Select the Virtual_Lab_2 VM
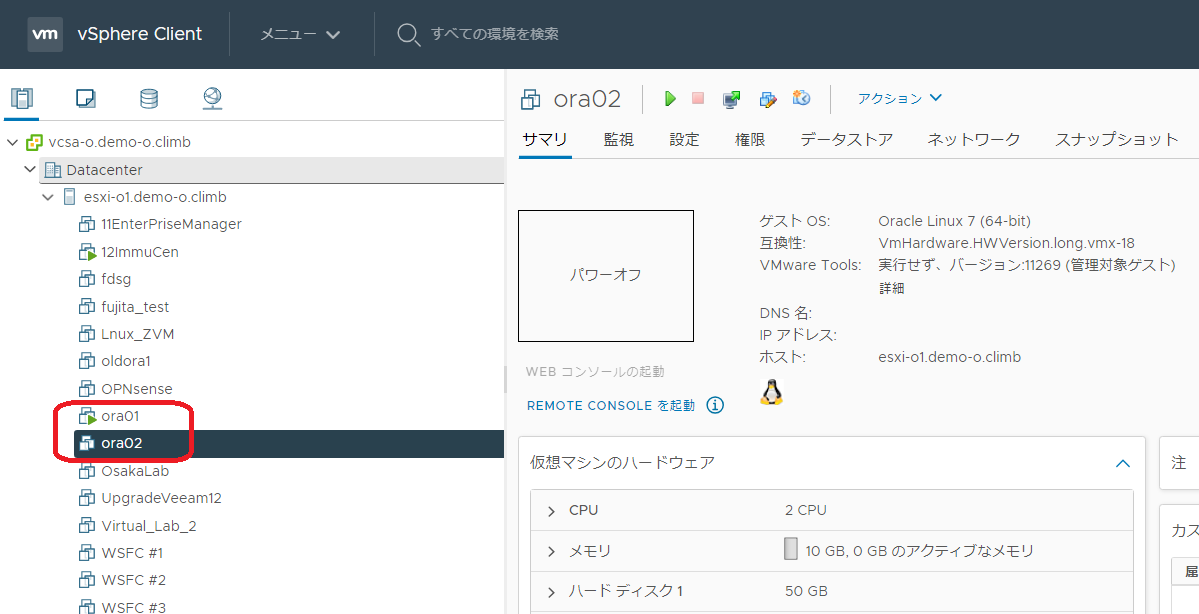Image resolution: width=1199 pixels, height=614 pixels. [x=149, y=526]
